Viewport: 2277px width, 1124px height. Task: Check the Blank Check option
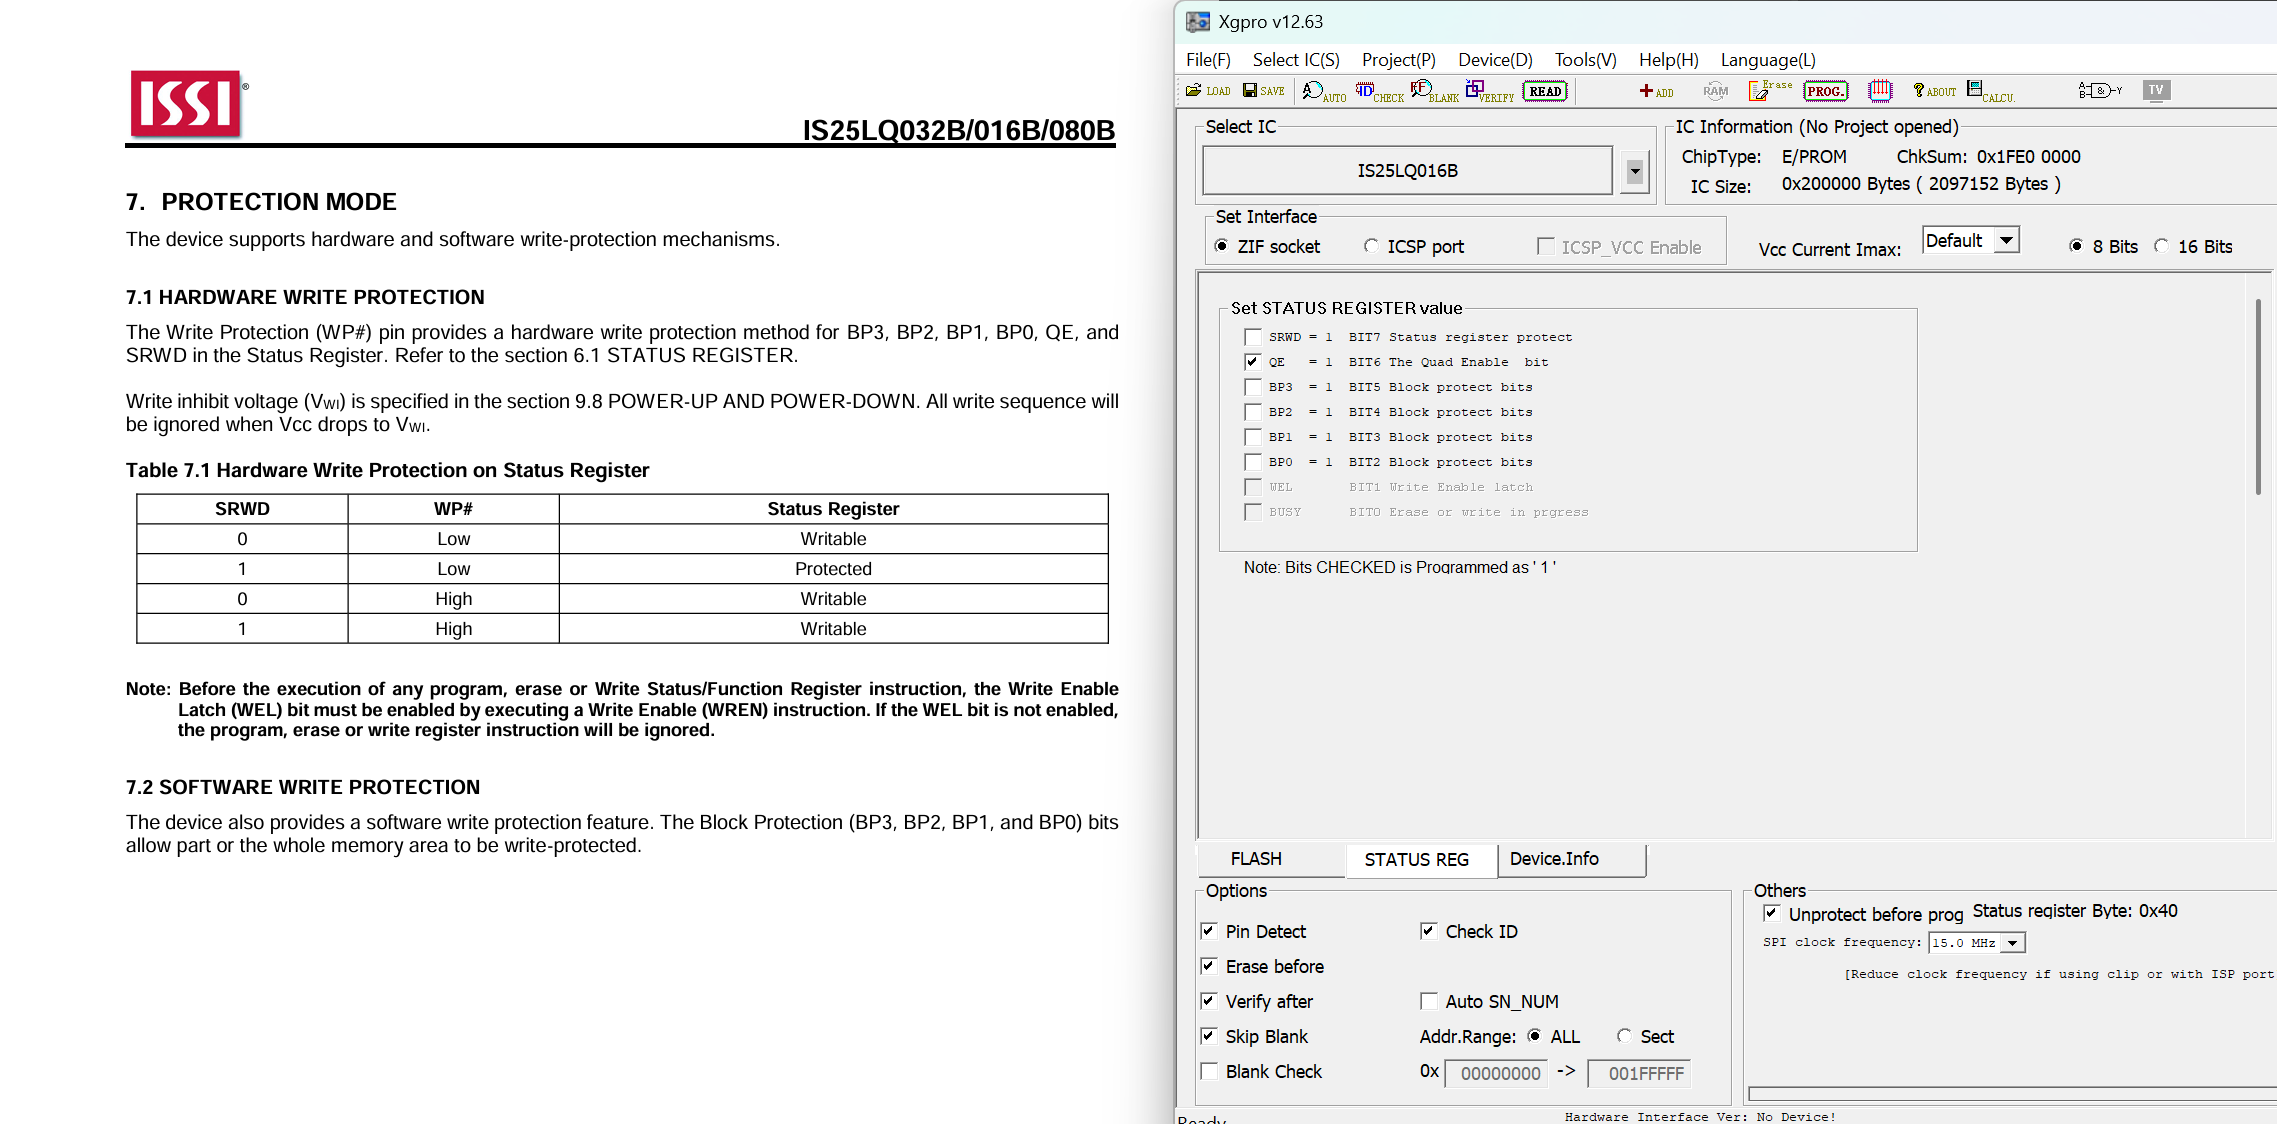pyautogui.click(x=1209, y=1071)
